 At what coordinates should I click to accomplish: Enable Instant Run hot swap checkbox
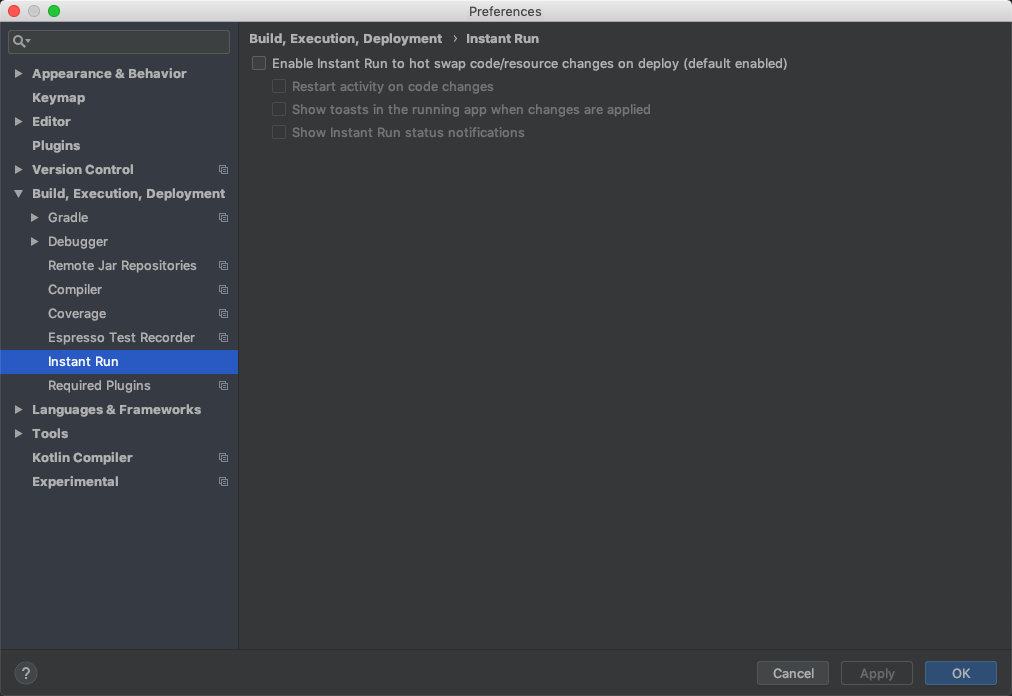tap(259, 63)
